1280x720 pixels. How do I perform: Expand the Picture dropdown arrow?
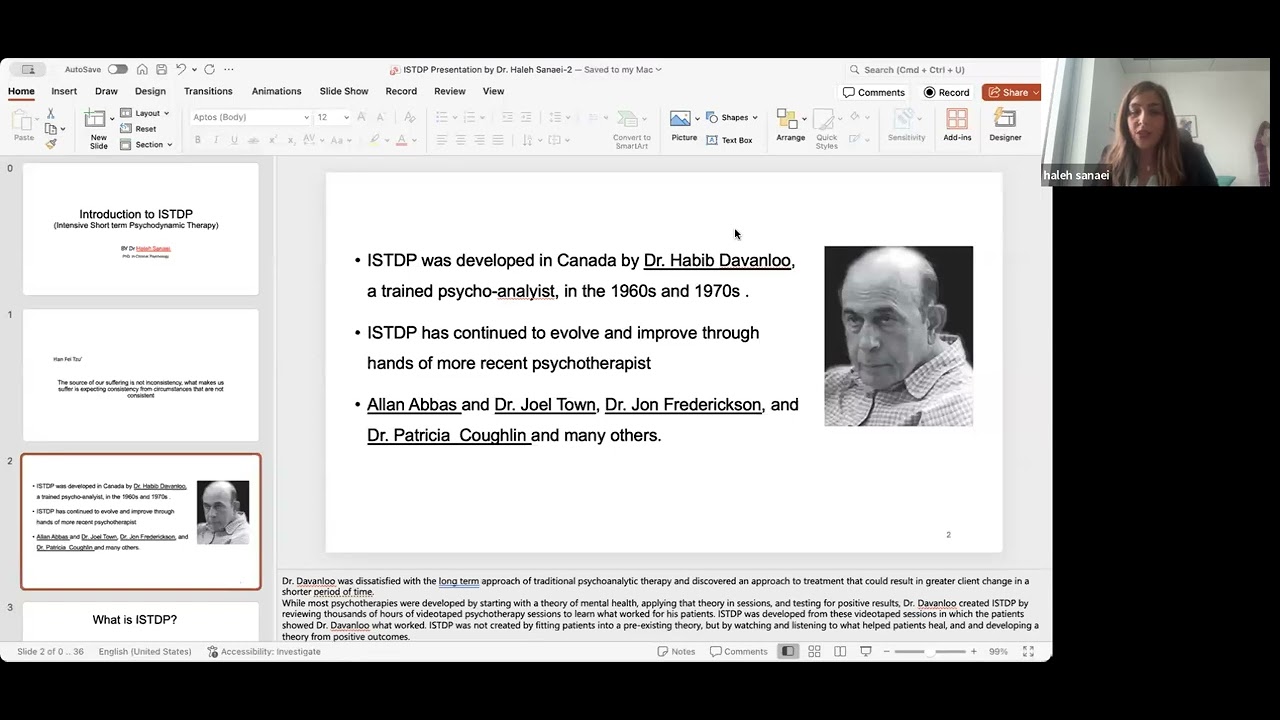click(697, 119)
